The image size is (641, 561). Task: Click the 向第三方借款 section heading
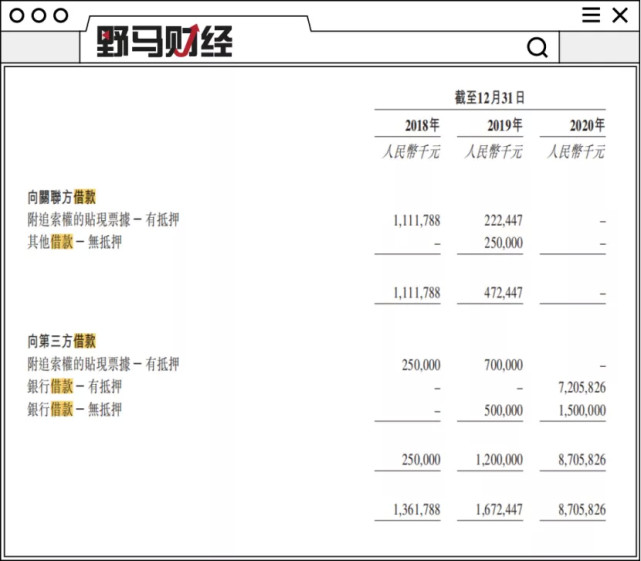click(62, 341)
